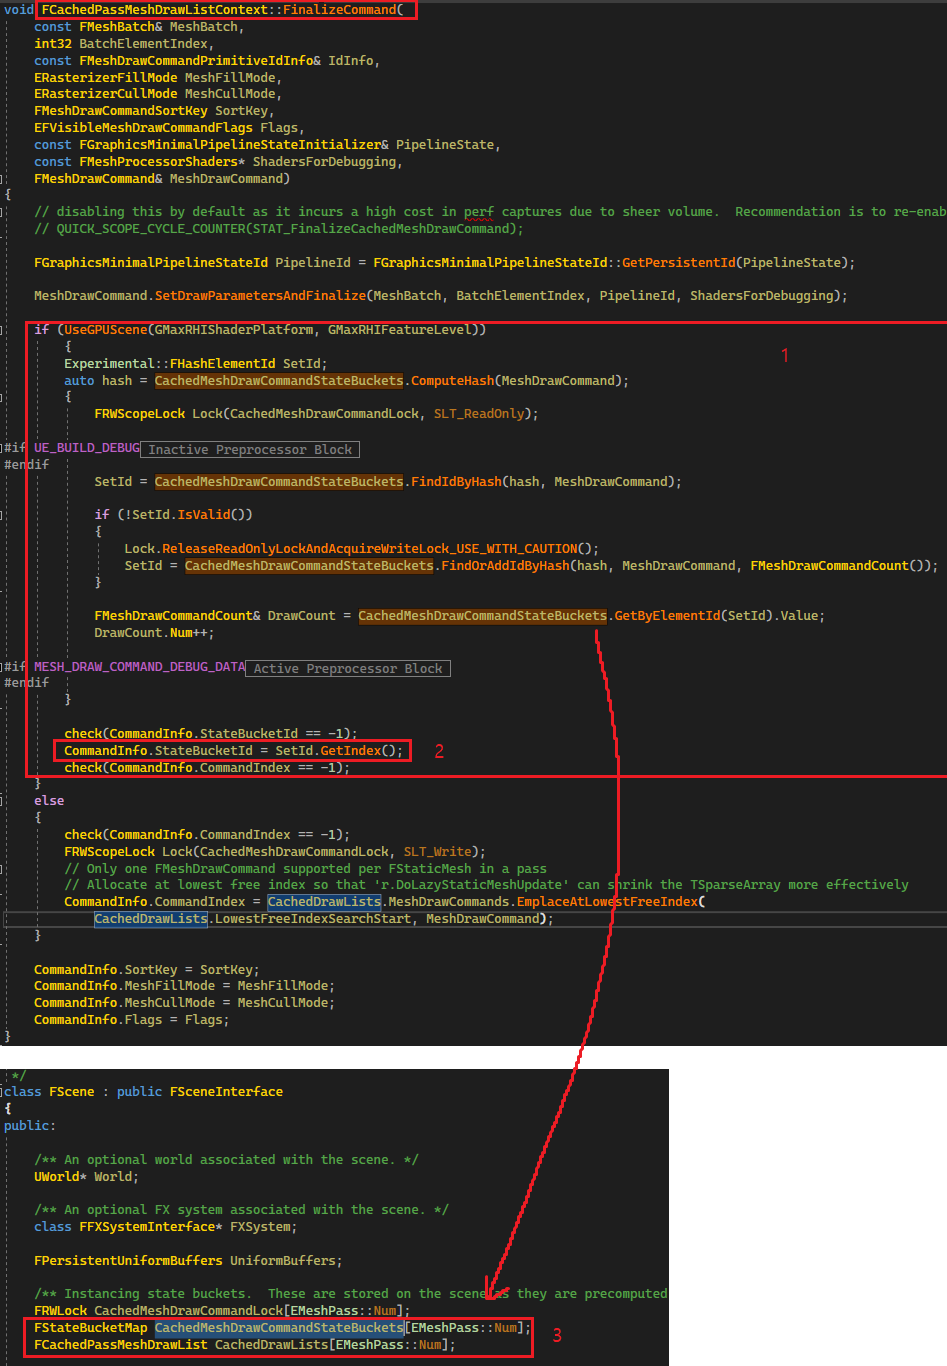Click the QUICK_SCOPE_CYCLE_COUNTER commented line
947x1366 pixels.
click(x=279, y=229)
